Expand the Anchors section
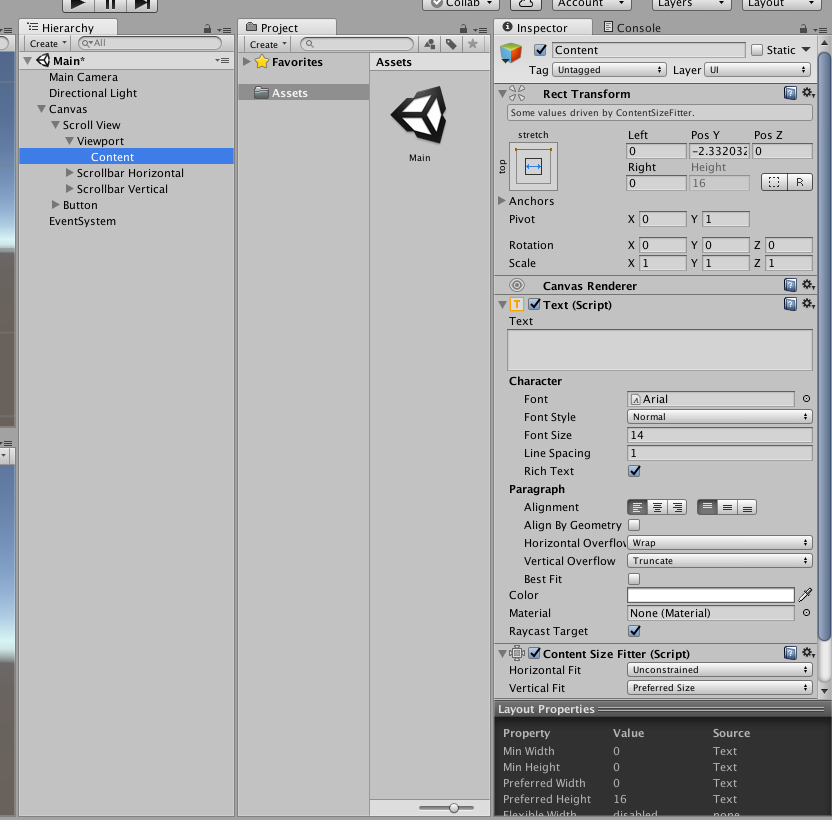The image size is (832, 820). [x=501, y=201]
